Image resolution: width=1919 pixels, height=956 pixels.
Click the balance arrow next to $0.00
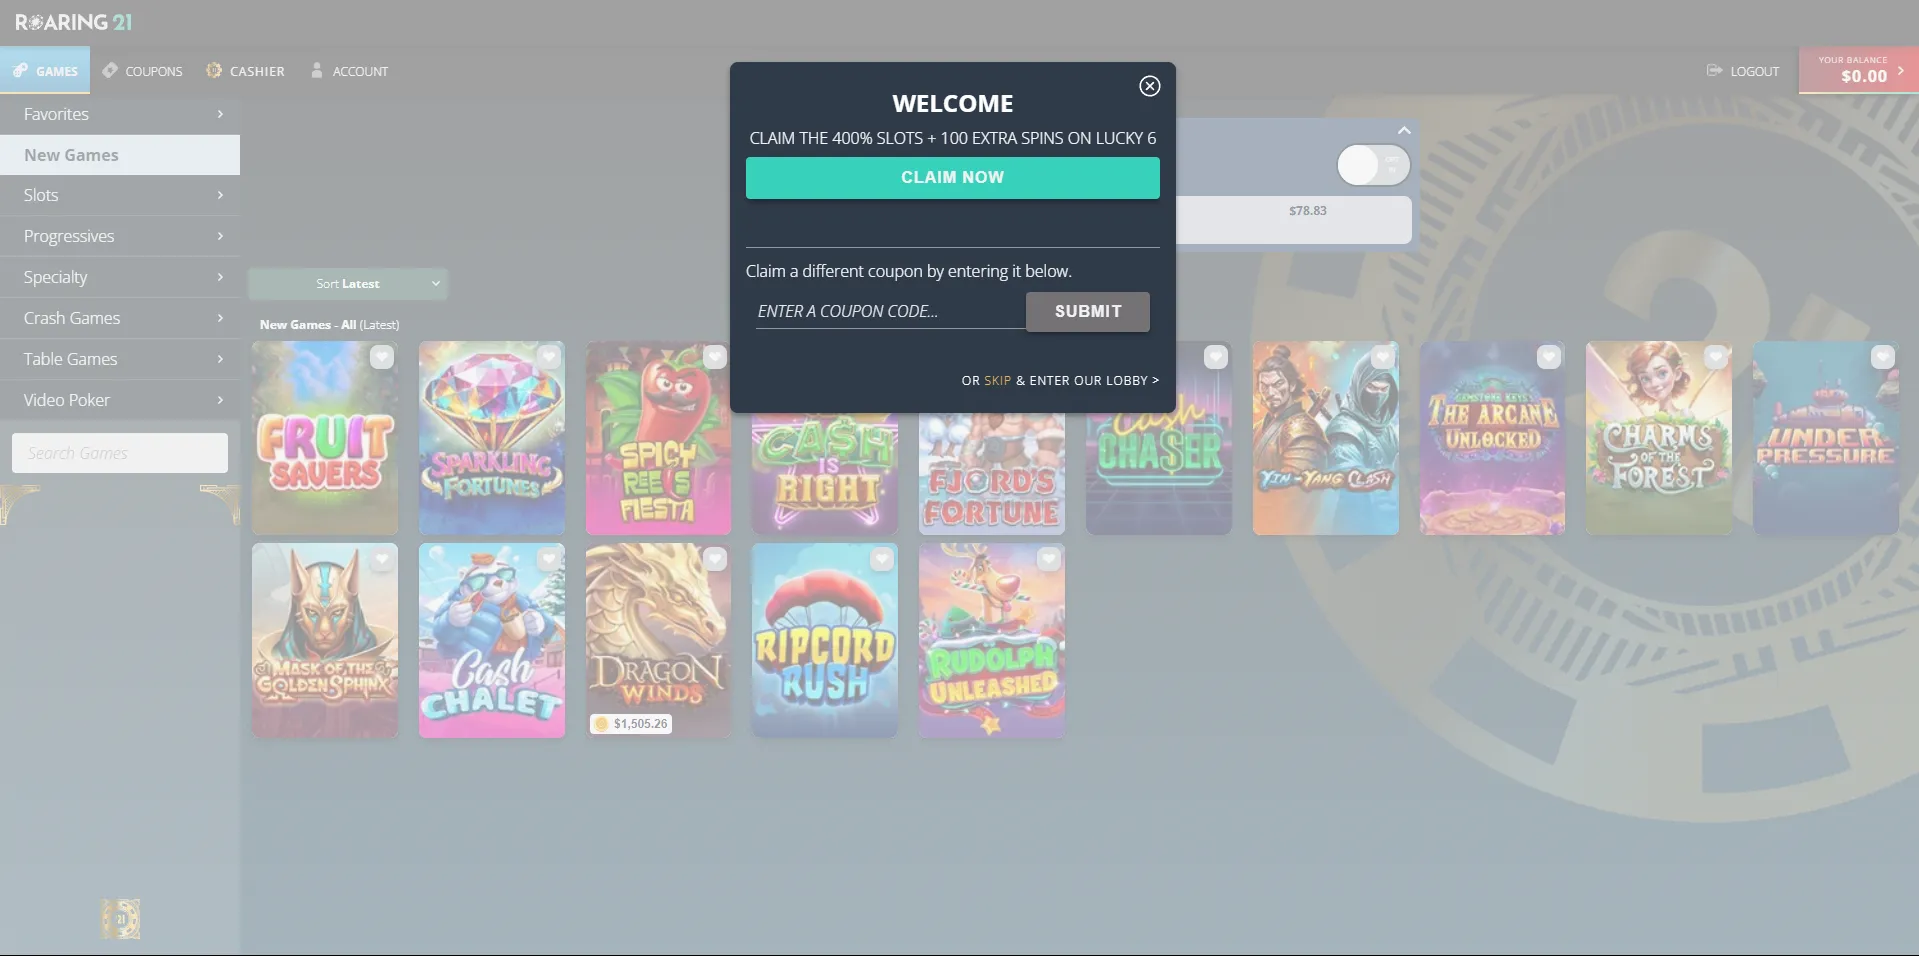pyautogui.click(x=1903, y=71)
